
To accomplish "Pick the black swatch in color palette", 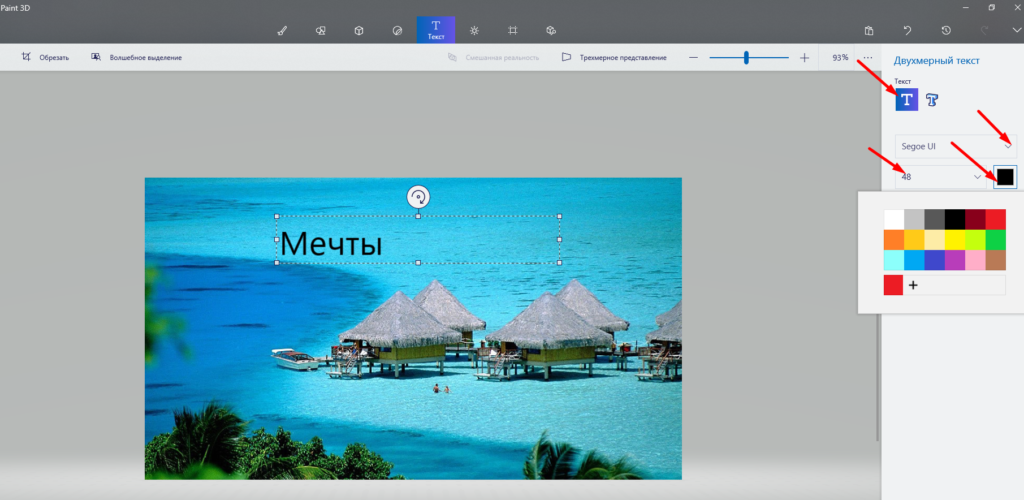I will point(955,219).
